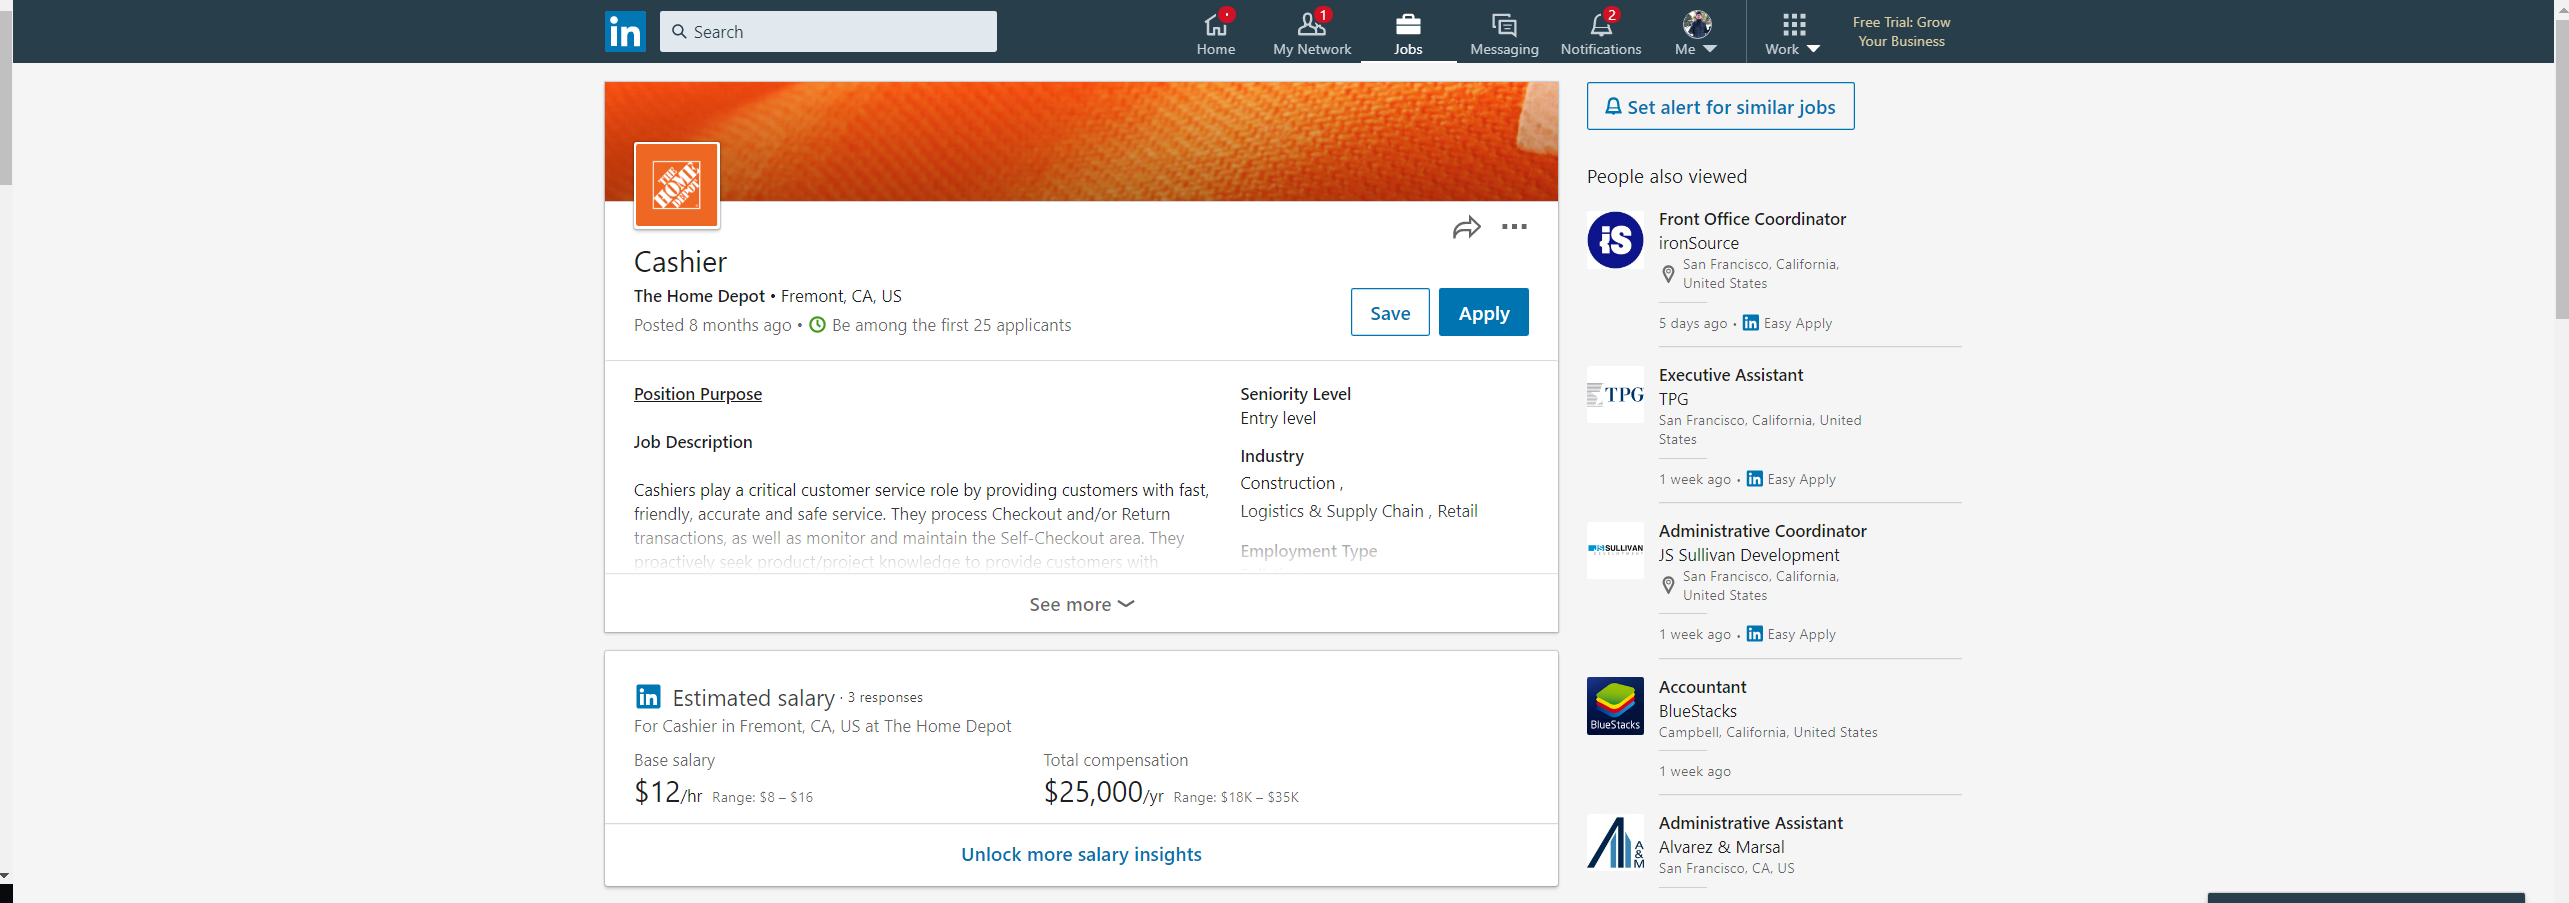Open the Notifications bell

tap(1601, 33)
